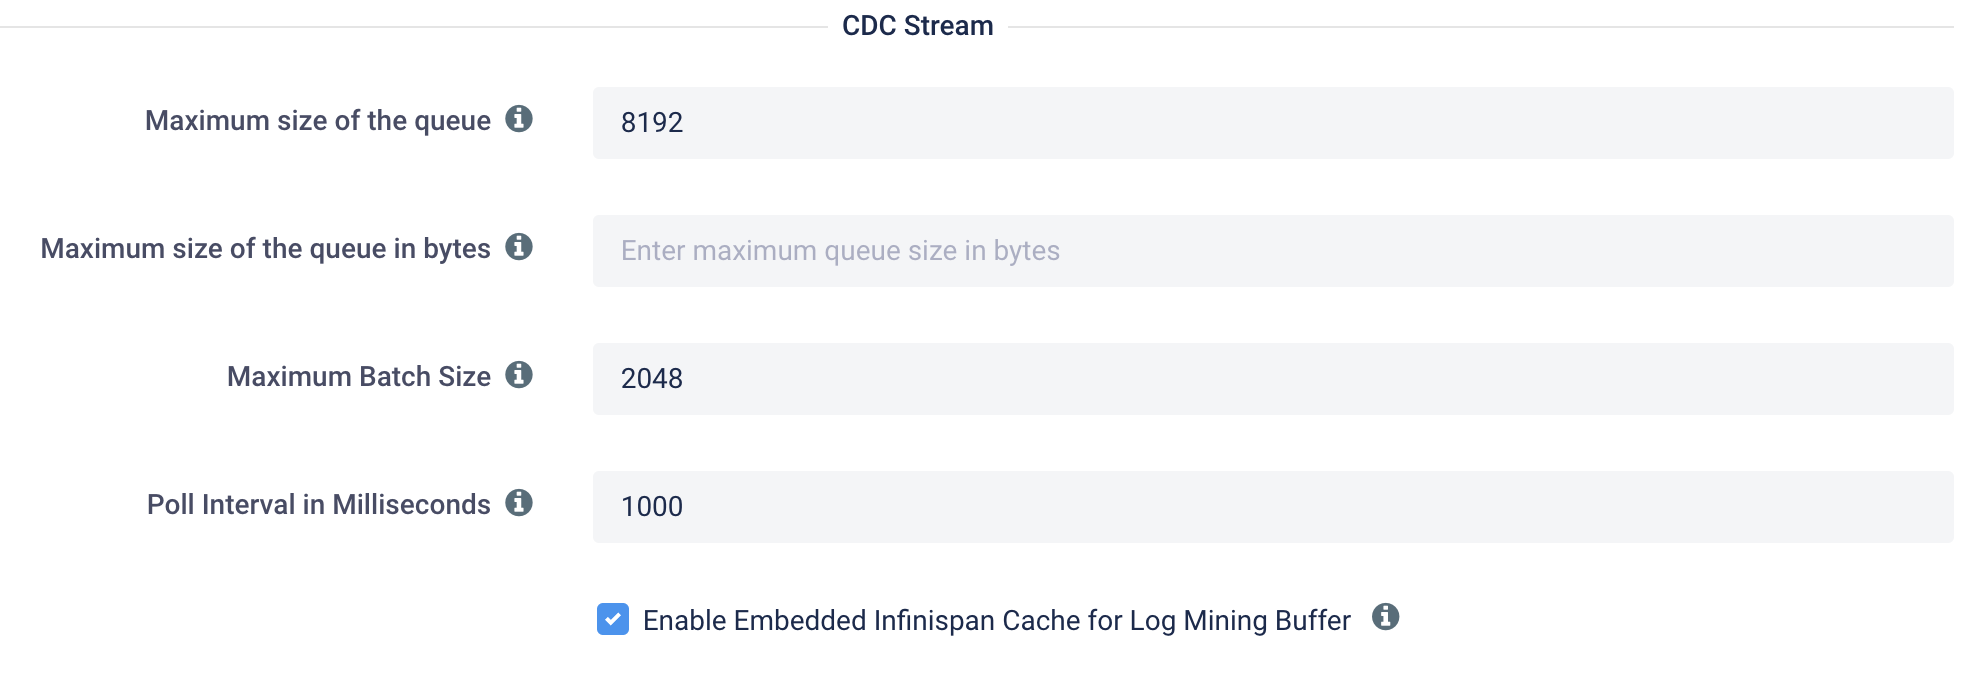Select the Maximum Batch Size value 2048
The width and height of the screenshot is (1970, 678).
coord(652,378)
